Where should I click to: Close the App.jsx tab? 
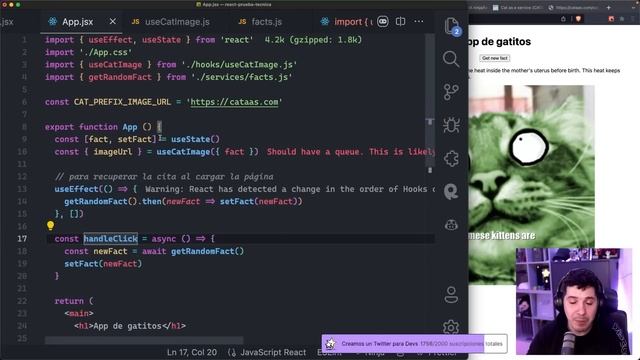(x=113, y=22)
